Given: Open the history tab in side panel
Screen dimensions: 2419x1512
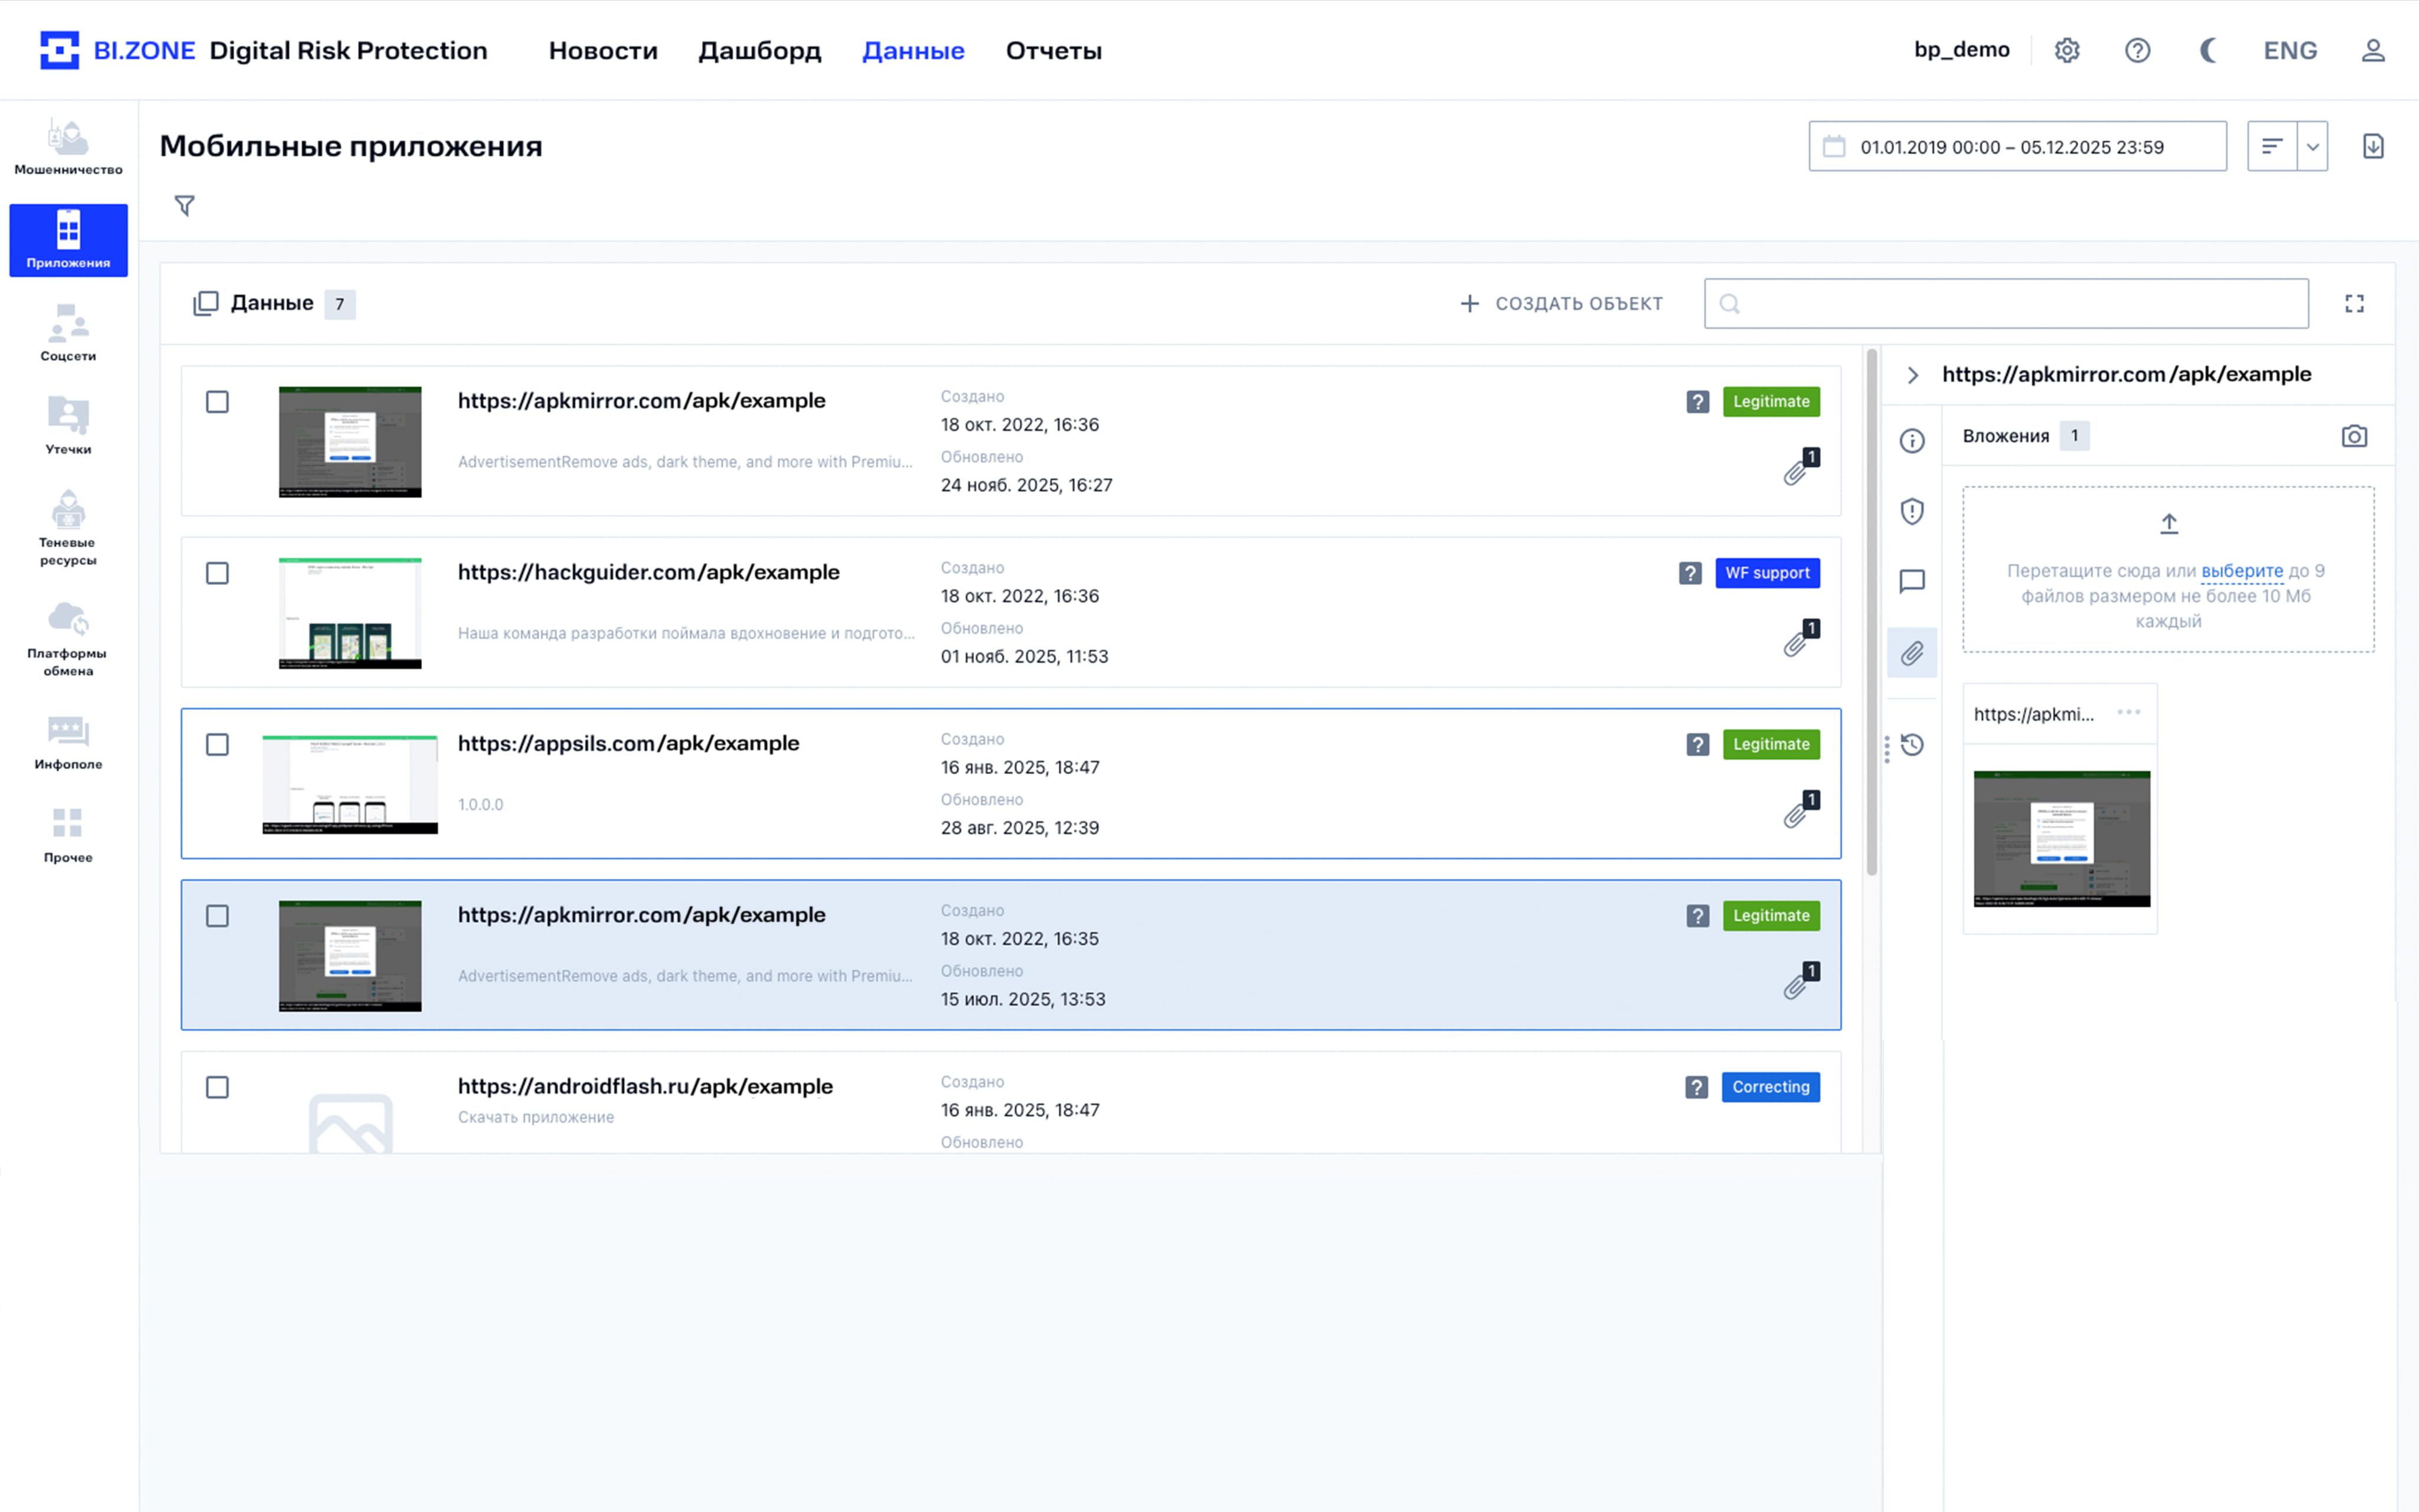Looking at the screenshot, I should [1911, 745].
